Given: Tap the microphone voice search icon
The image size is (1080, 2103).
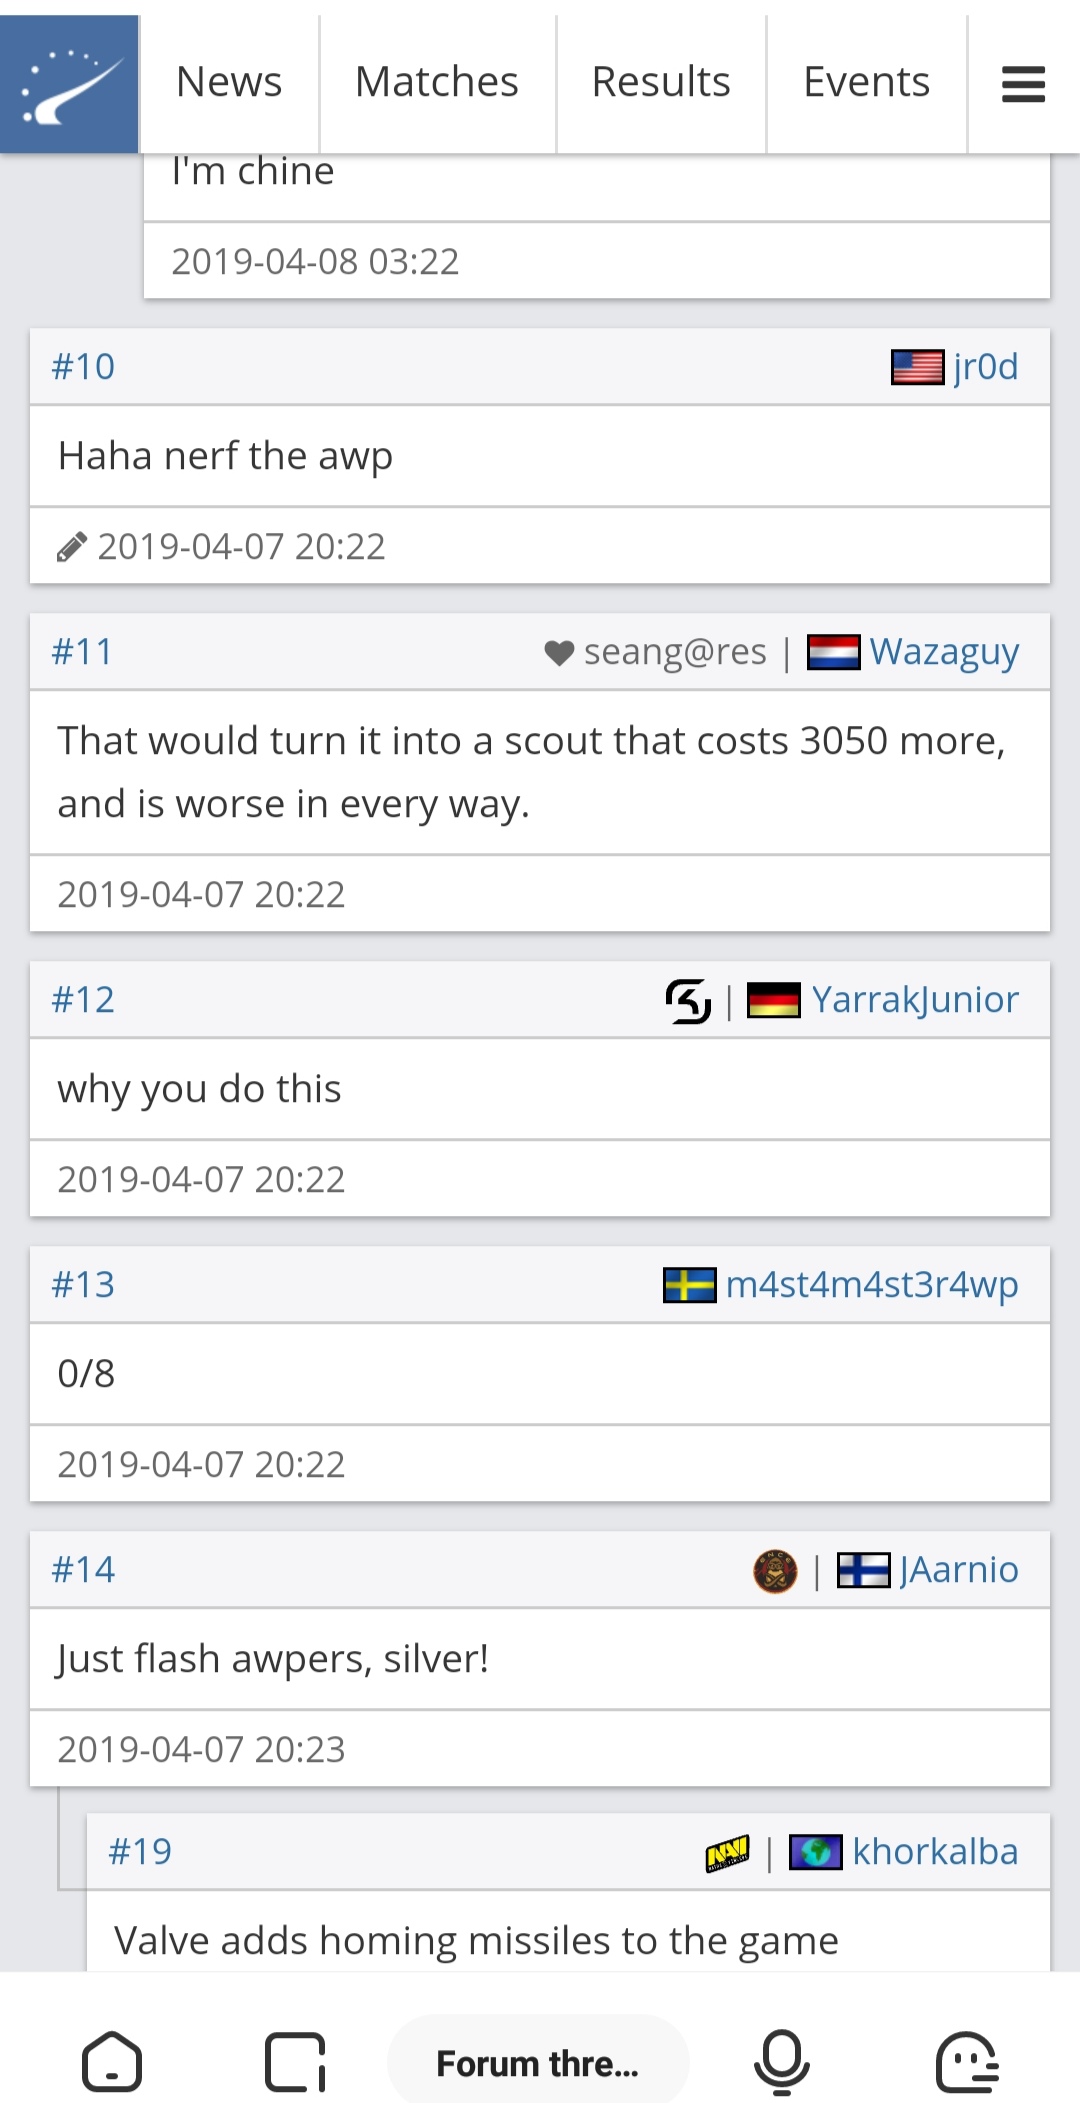Looking at the screenshot, I should (782, 2062).
